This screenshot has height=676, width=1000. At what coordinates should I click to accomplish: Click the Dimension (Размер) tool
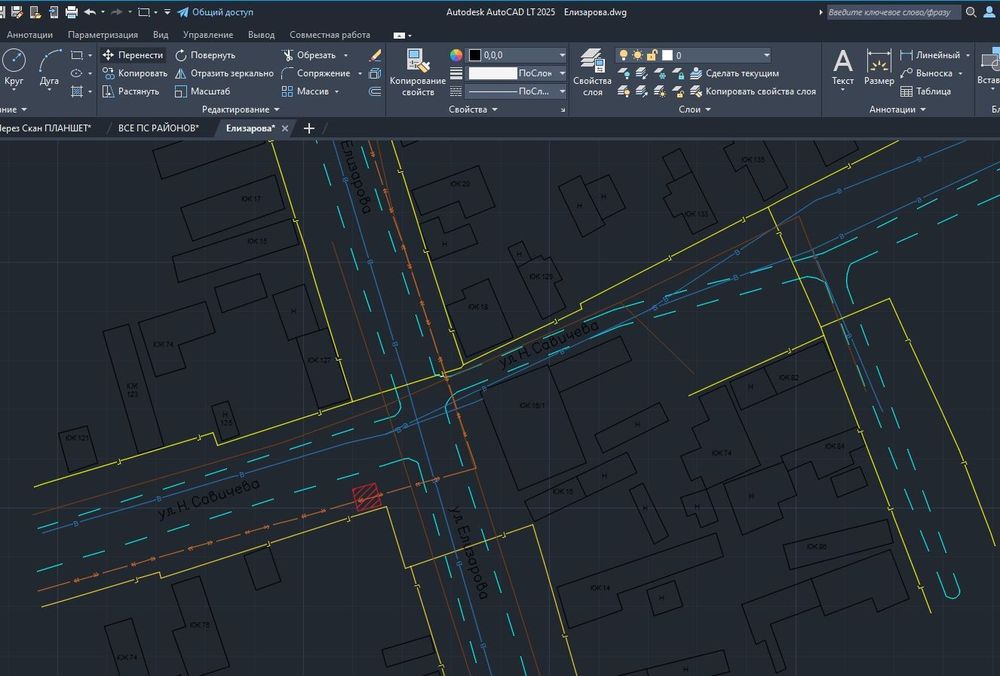pos(879,68)
